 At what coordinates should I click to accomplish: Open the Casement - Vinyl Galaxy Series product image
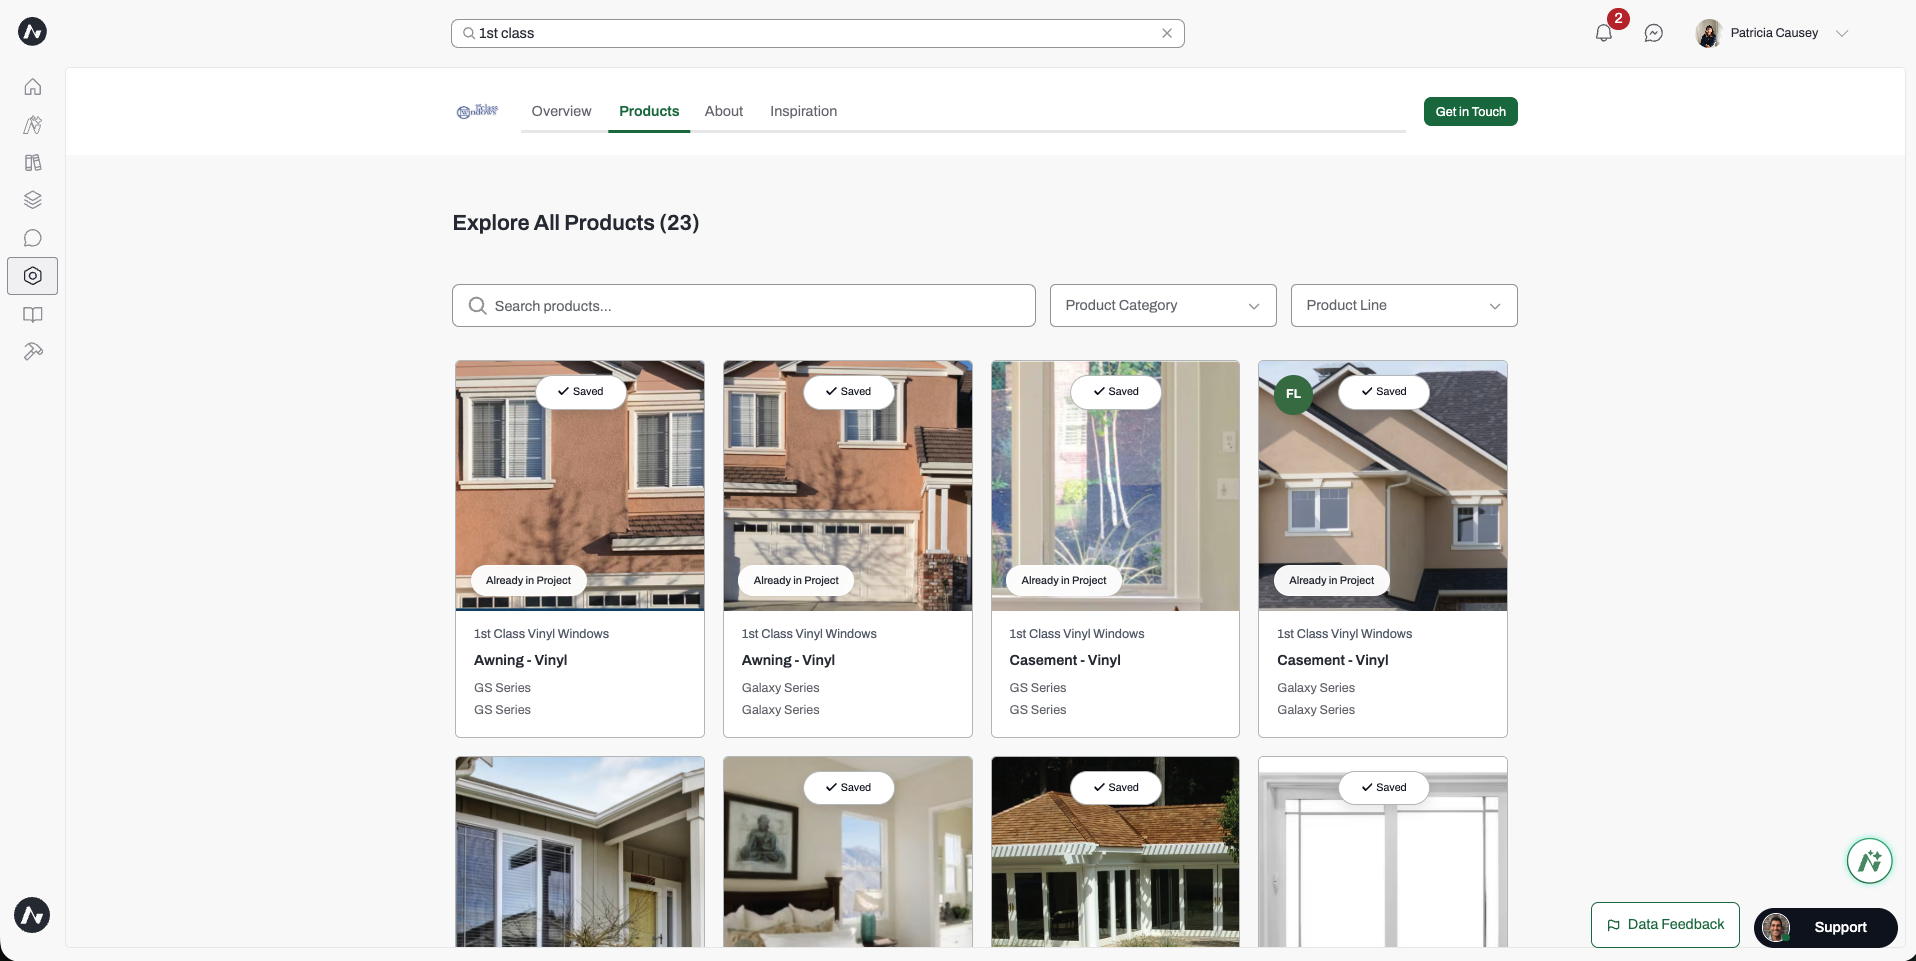[x=1383, y=486]
